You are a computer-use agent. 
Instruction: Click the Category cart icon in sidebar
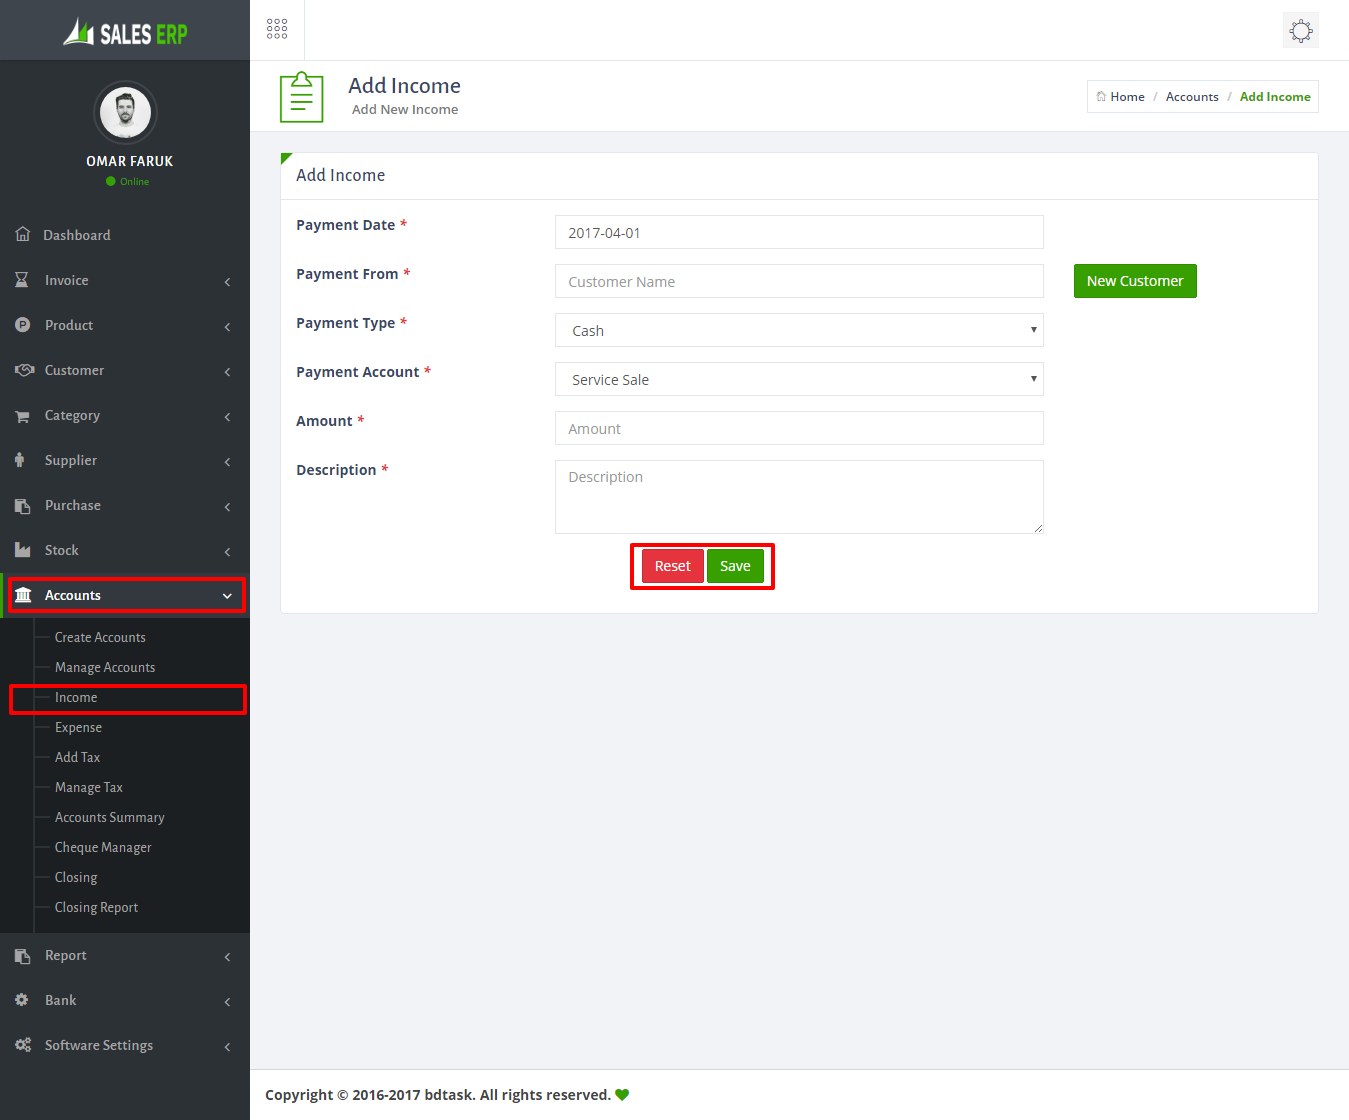22,416
